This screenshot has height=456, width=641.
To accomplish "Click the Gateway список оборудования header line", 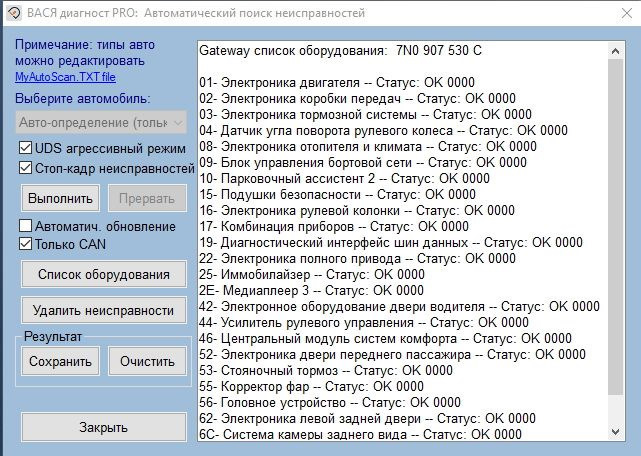I will coord(341,51).
